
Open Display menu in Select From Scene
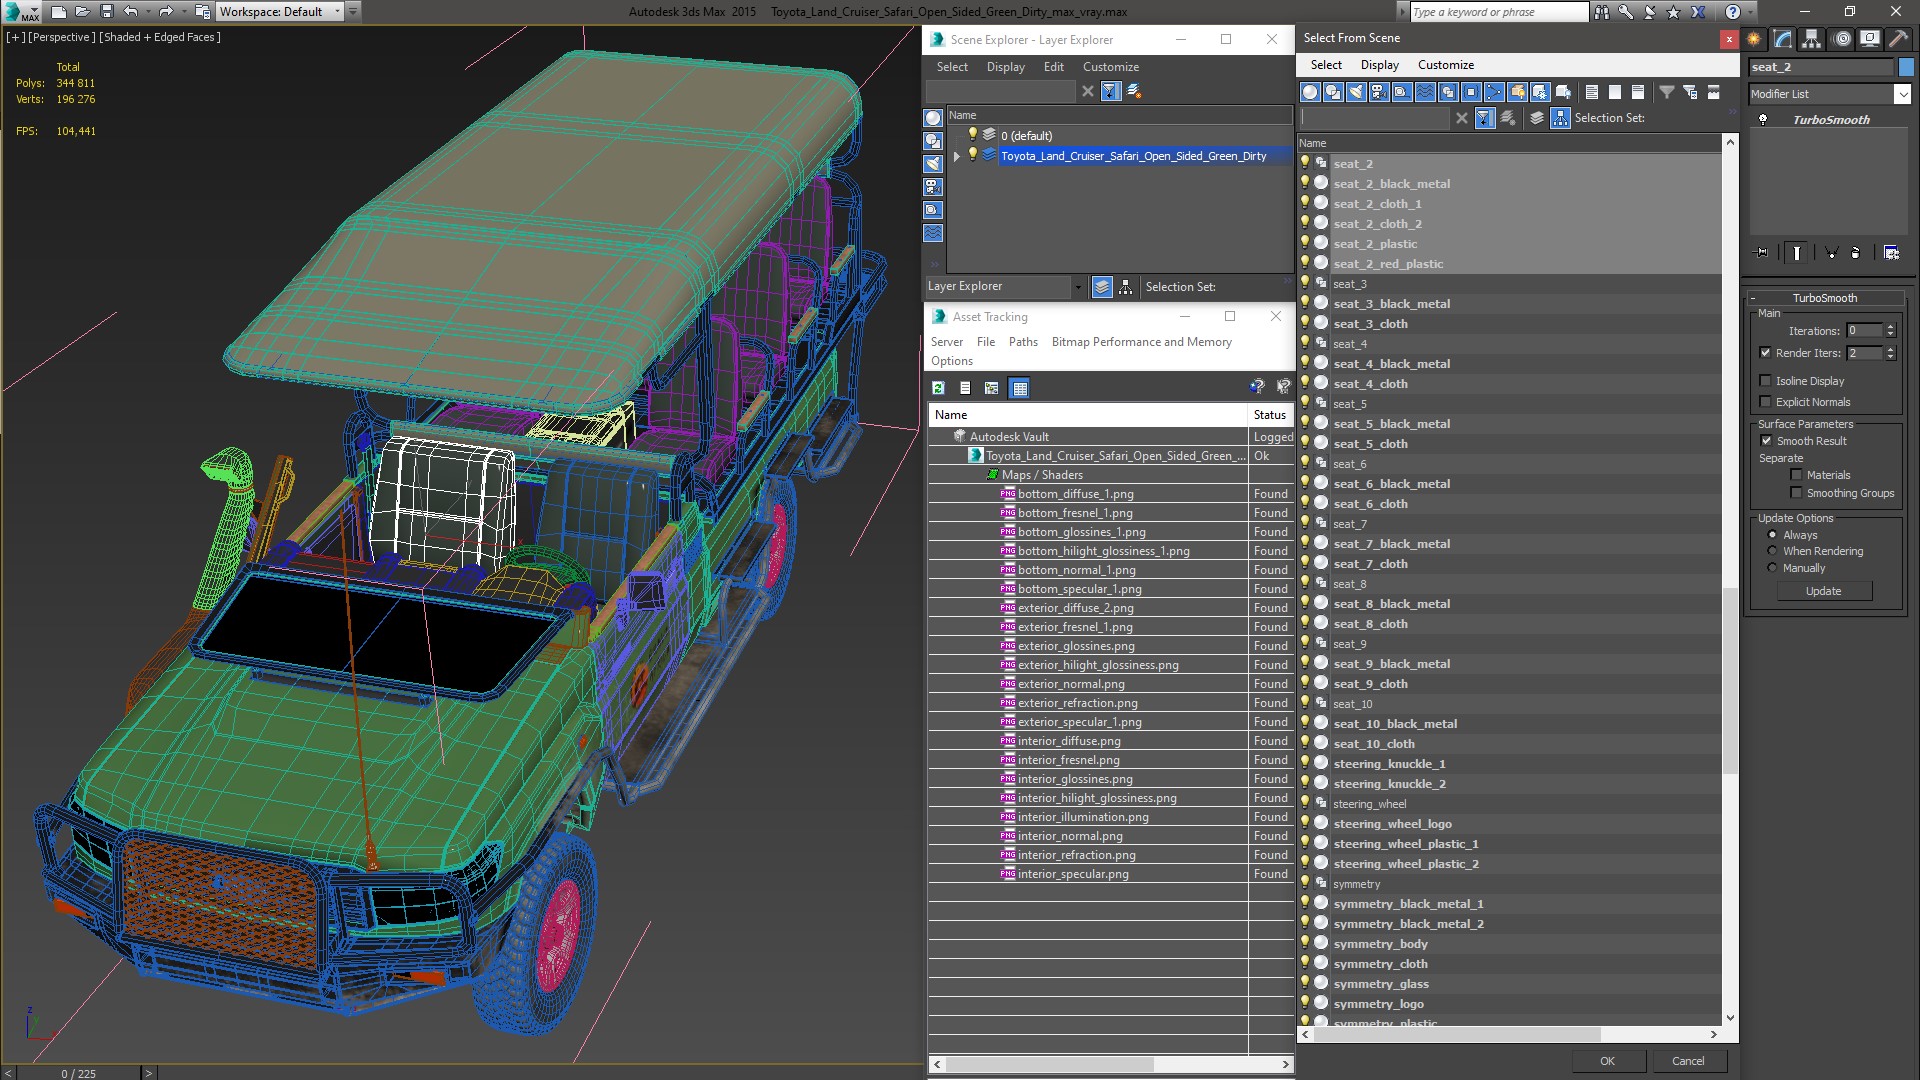coord(1380,65)
